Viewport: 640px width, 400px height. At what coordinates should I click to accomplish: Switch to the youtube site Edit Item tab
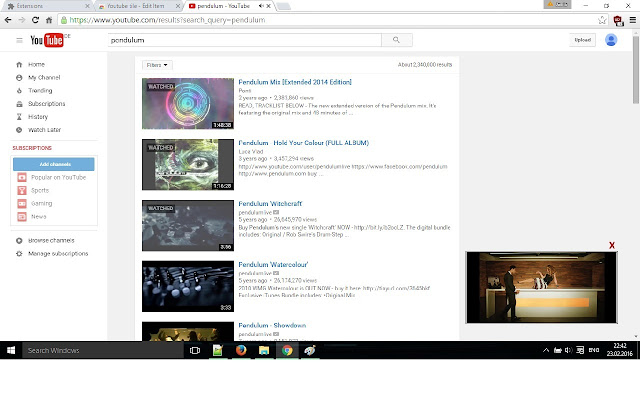[138, 6]
